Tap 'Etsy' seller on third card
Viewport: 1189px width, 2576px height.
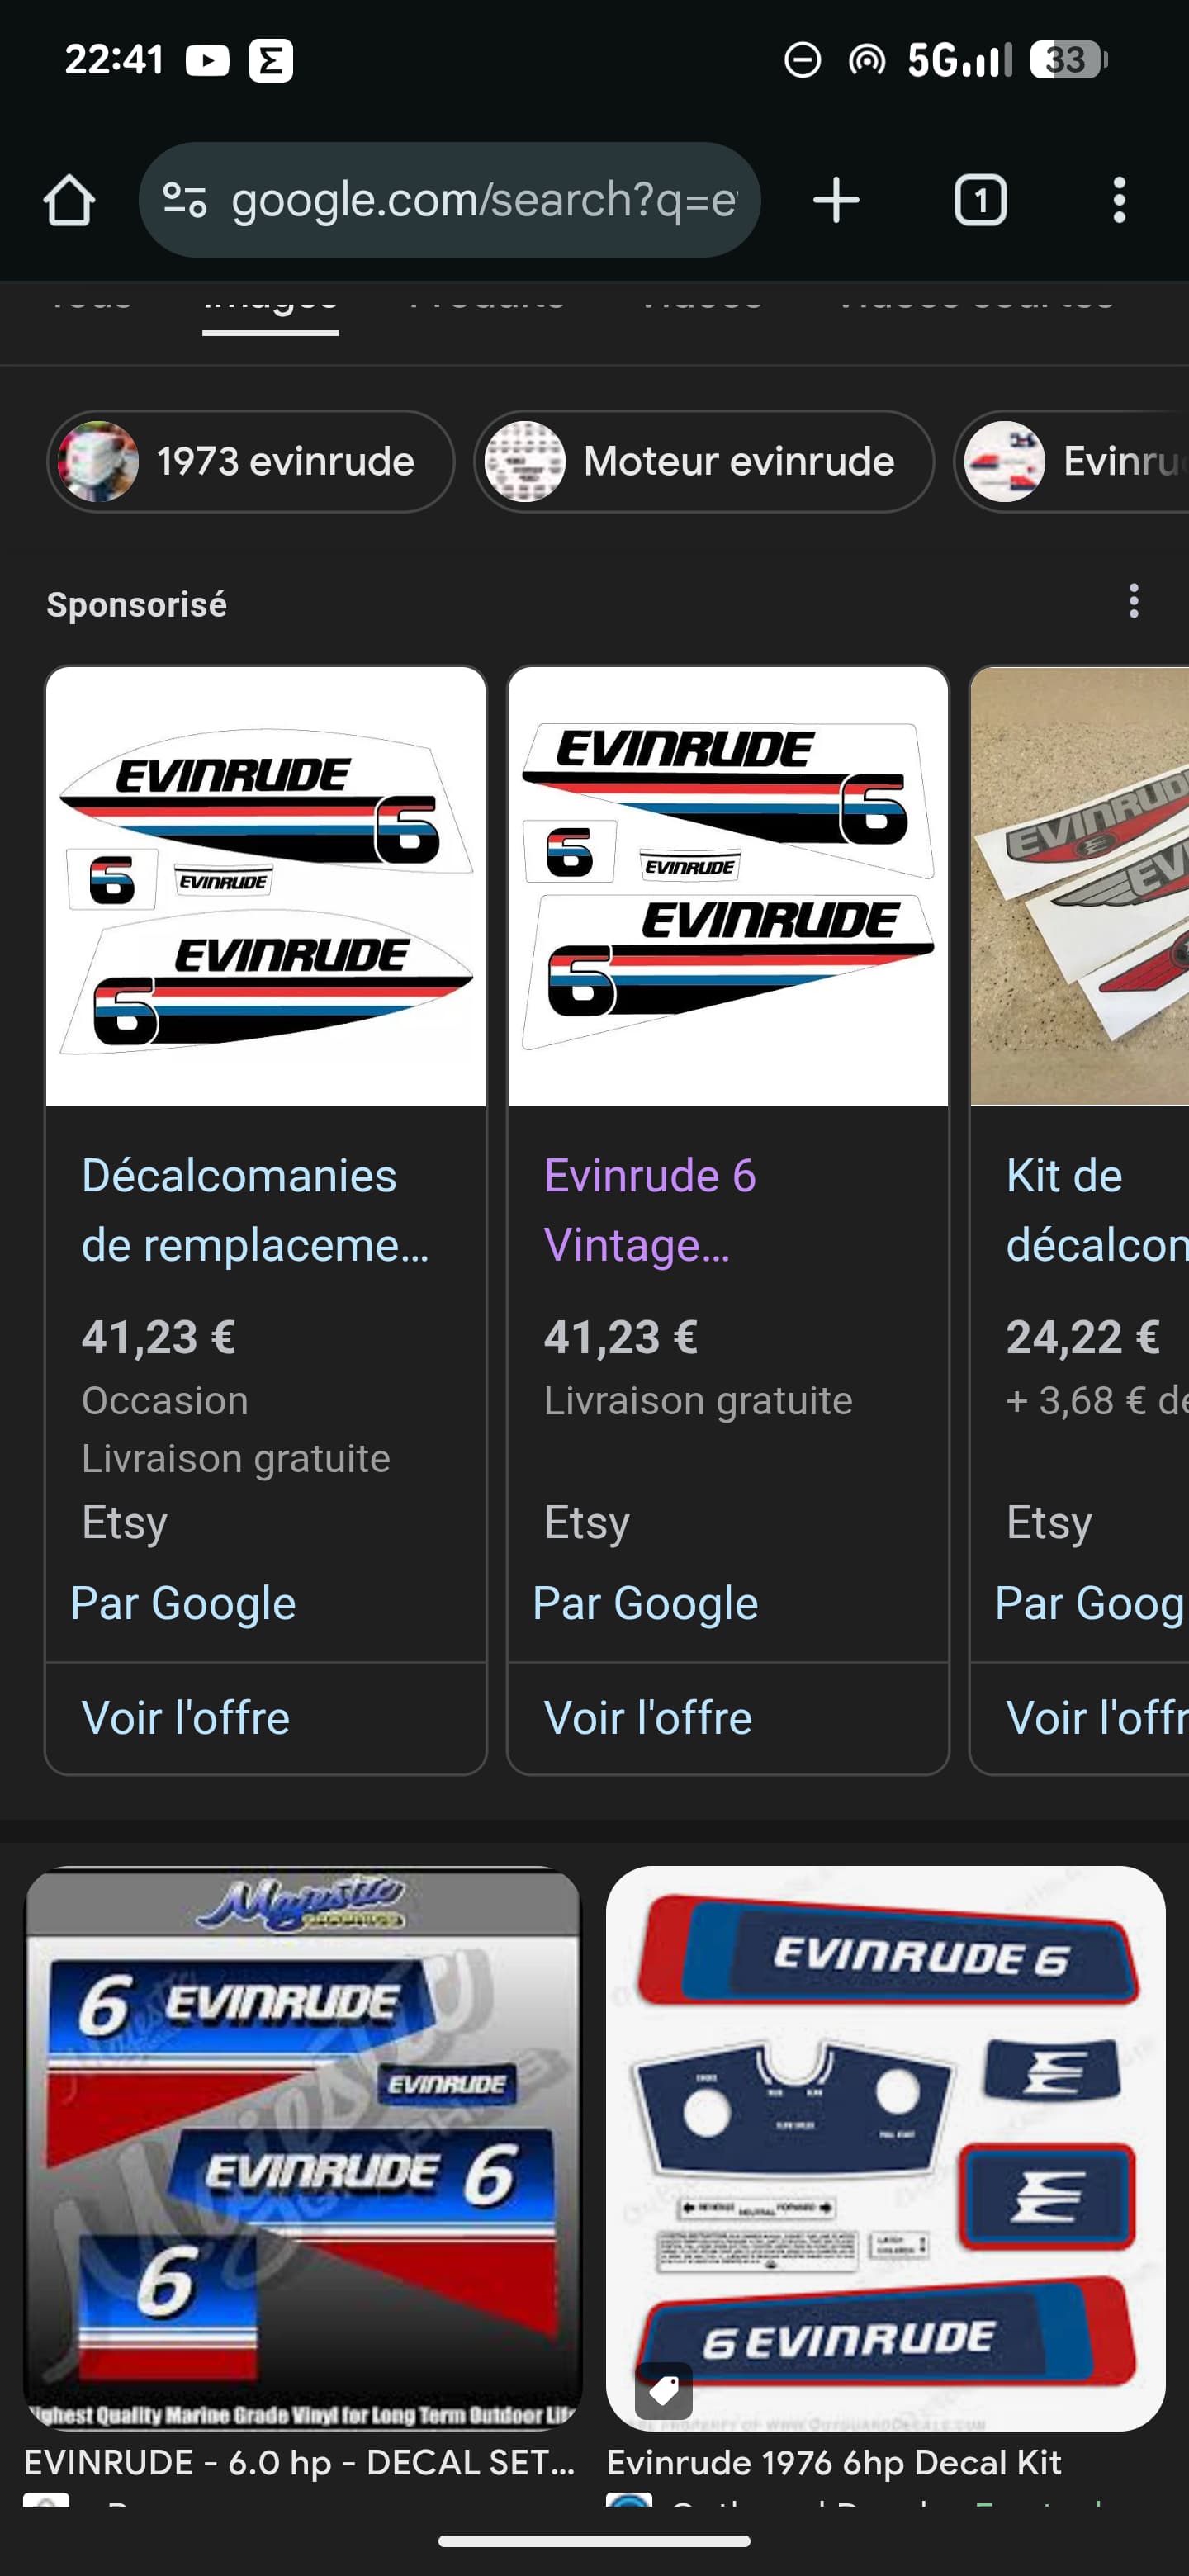coord(1049,1523)
